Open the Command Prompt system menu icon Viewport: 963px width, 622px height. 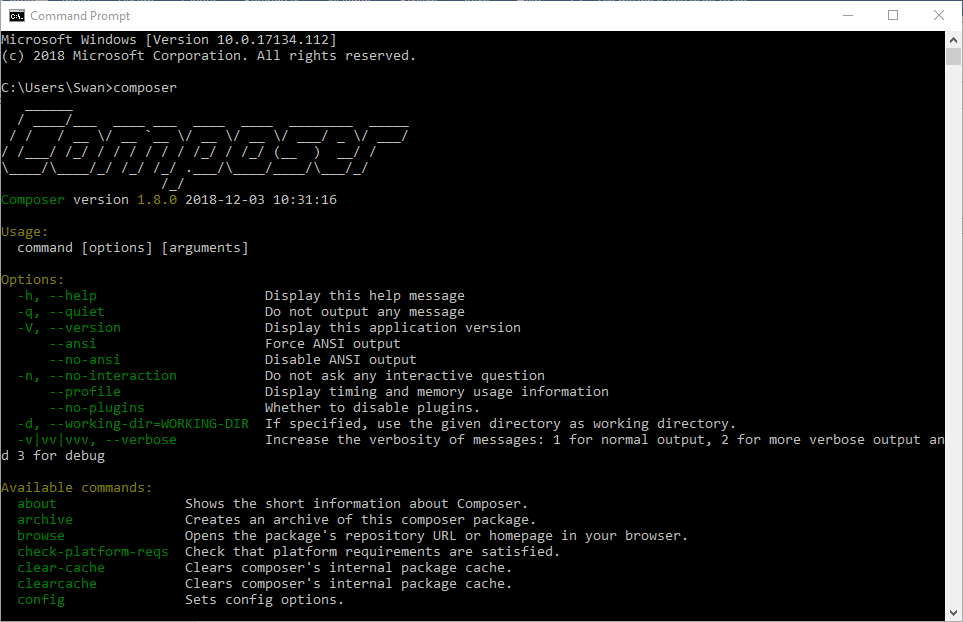click(x=16, y=15)
